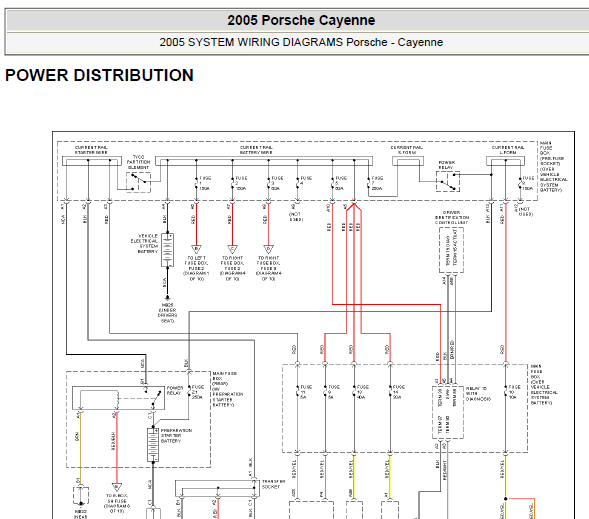This screenshot has height=519, width=589.
Task: Click the Fuse 3 60A symbol
Action: [x=269, y=183]
